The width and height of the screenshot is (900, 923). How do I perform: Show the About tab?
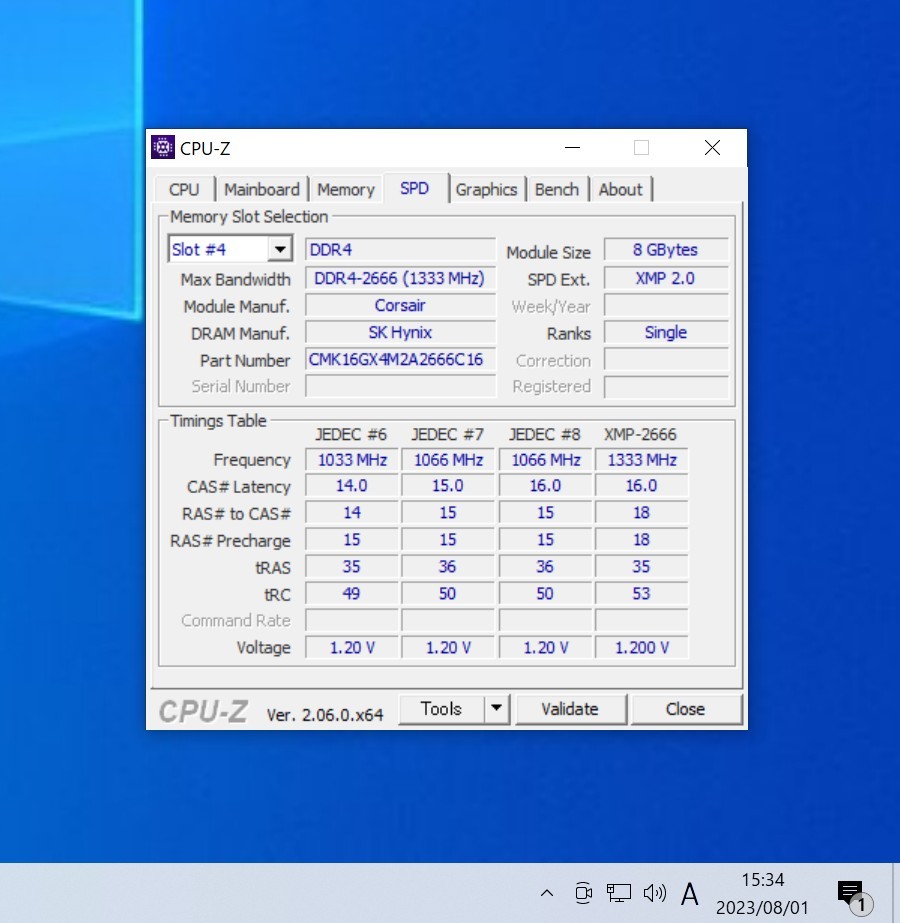coord(620,190)
